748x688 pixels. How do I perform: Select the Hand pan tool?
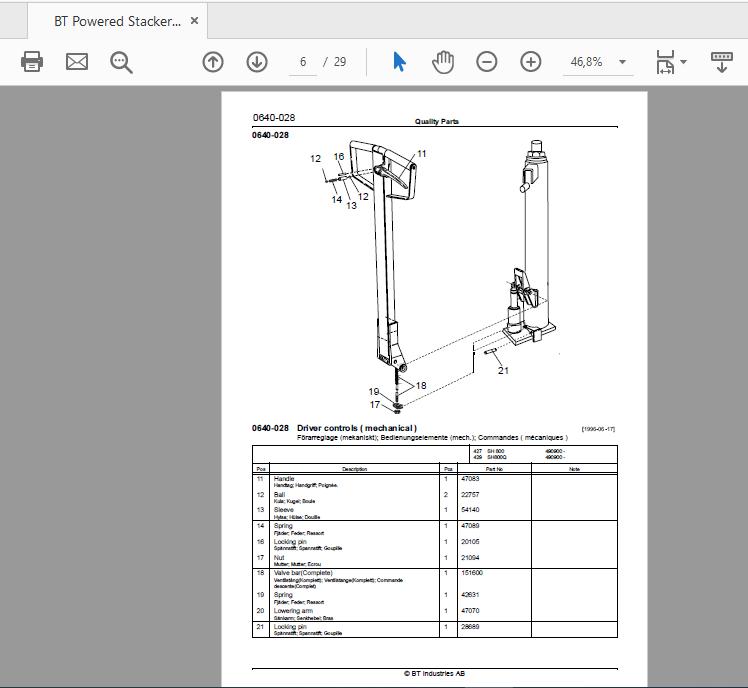[x=443, y=62]
